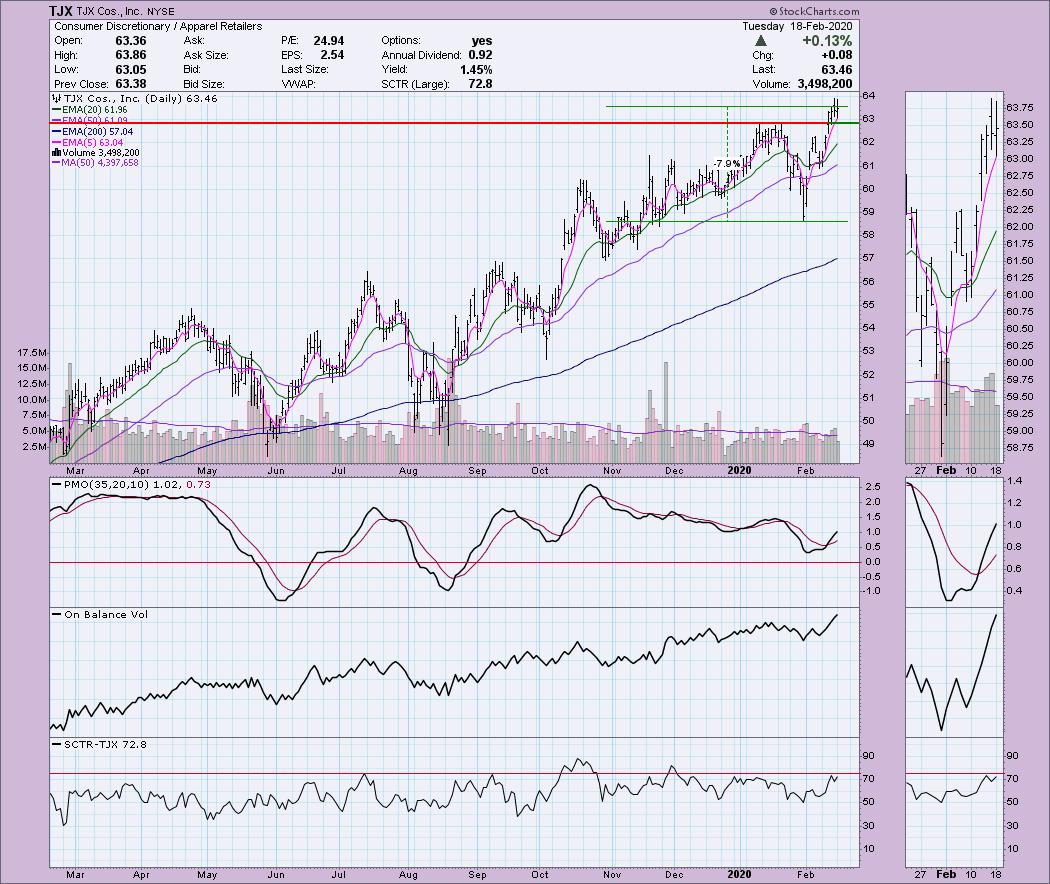Click the +0.13% percent change value
Screen dimensions: 1050x884
tap(828, 41)
